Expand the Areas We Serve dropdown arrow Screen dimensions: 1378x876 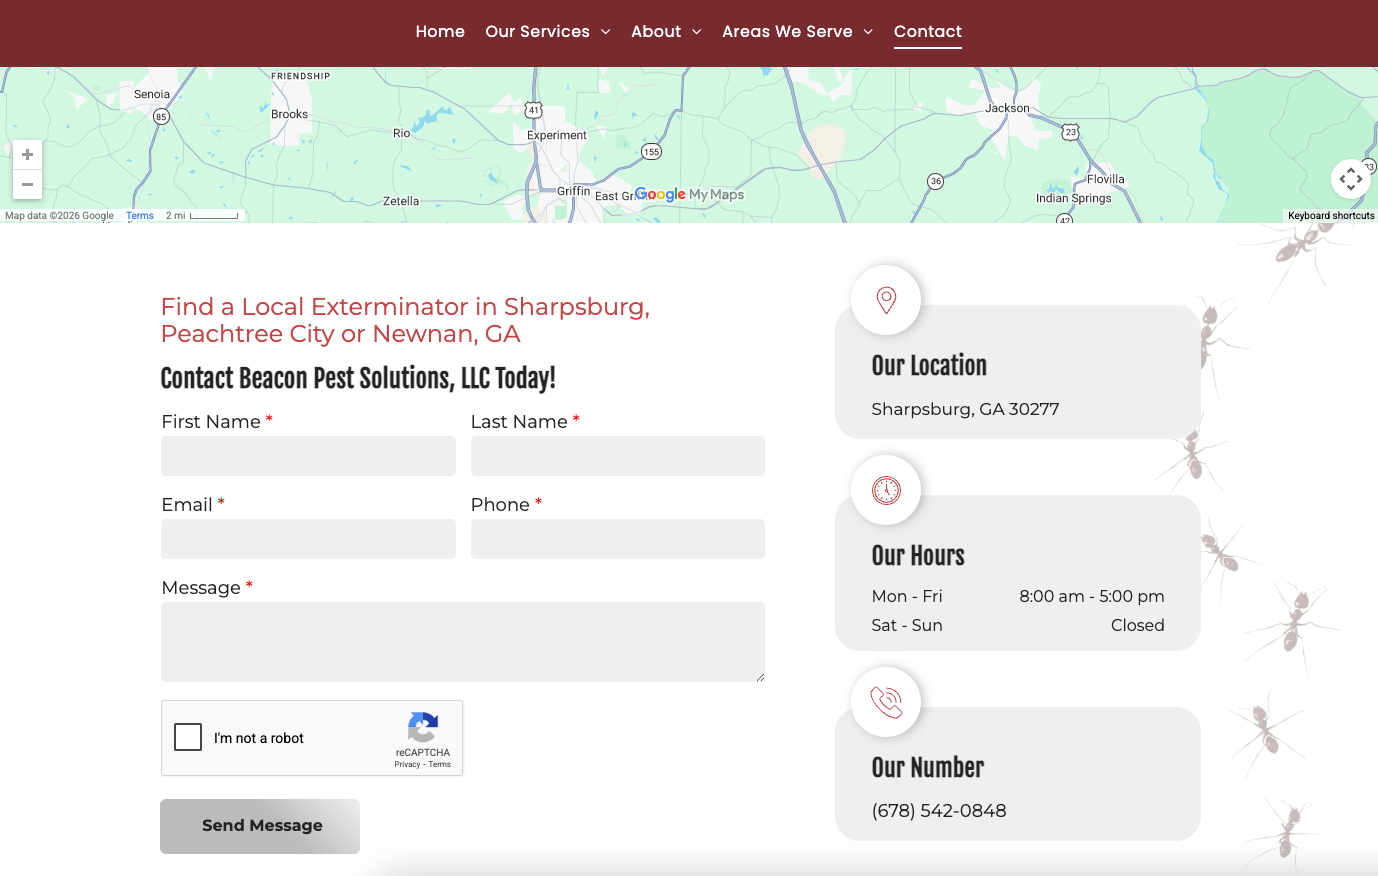point(868,32)
